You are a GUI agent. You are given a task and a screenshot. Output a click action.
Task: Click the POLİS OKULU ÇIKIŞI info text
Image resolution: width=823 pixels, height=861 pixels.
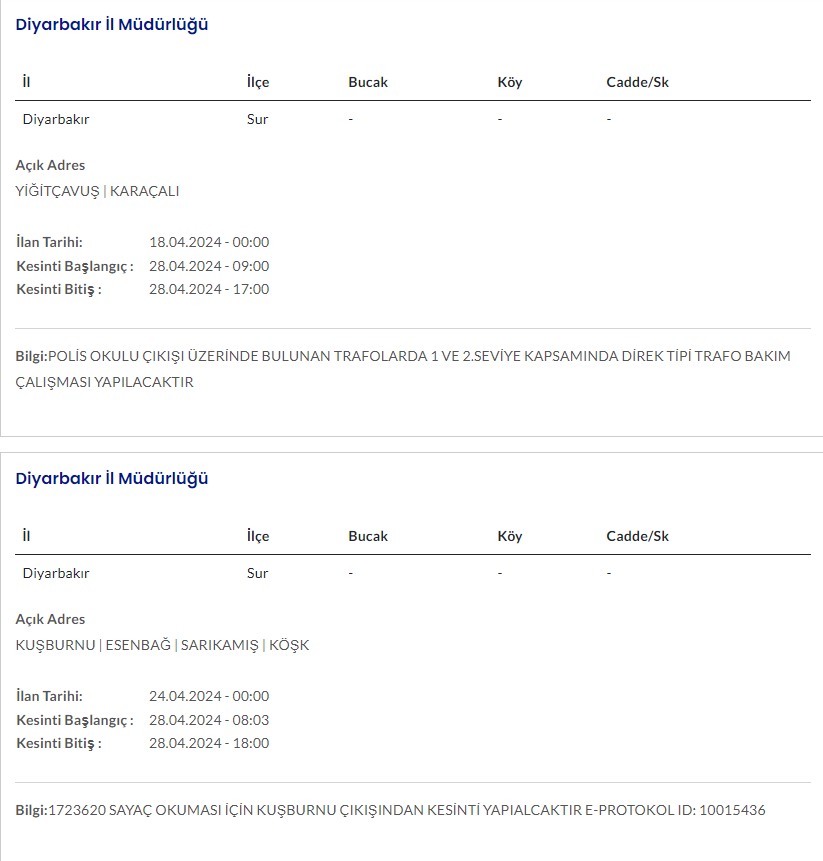(x=418, y=357)
